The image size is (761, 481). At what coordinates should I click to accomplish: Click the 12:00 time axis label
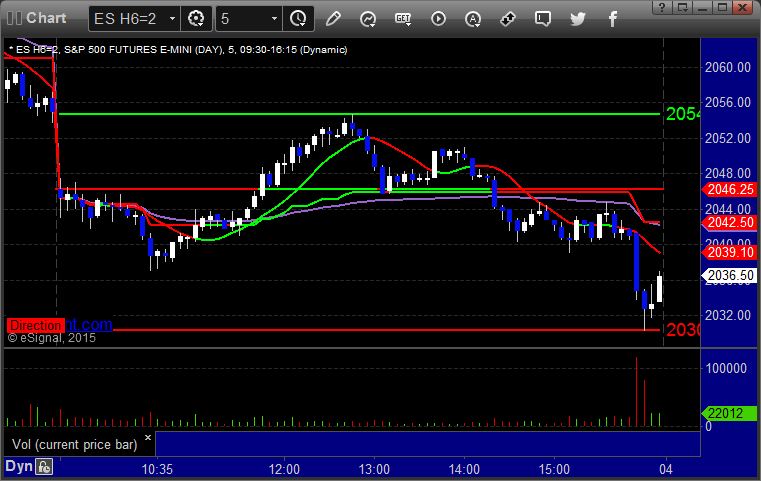coord(284,469)
